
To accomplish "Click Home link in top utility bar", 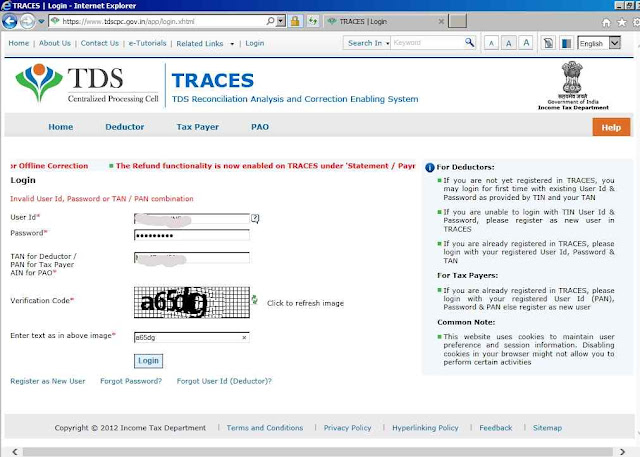I will click(19, 43).
